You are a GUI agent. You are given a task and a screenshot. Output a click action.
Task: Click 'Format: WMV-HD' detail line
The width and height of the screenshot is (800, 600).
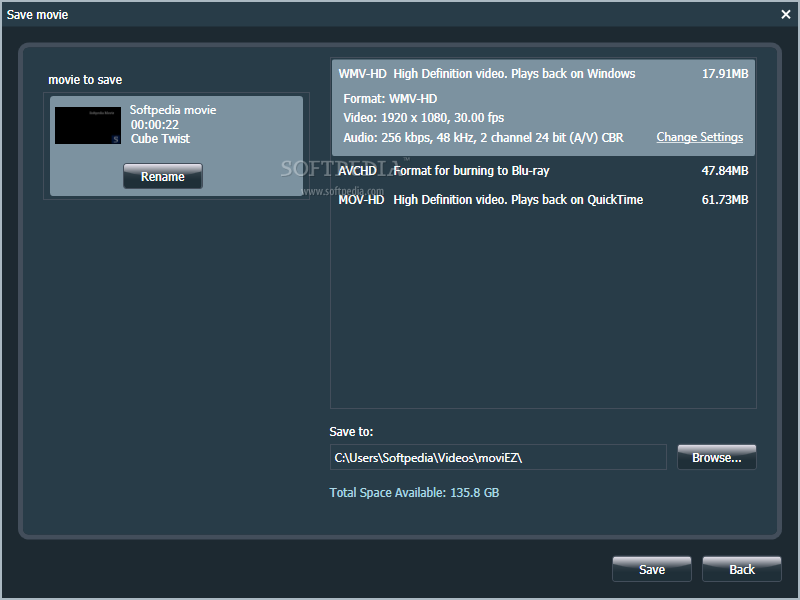coord(390,98)
